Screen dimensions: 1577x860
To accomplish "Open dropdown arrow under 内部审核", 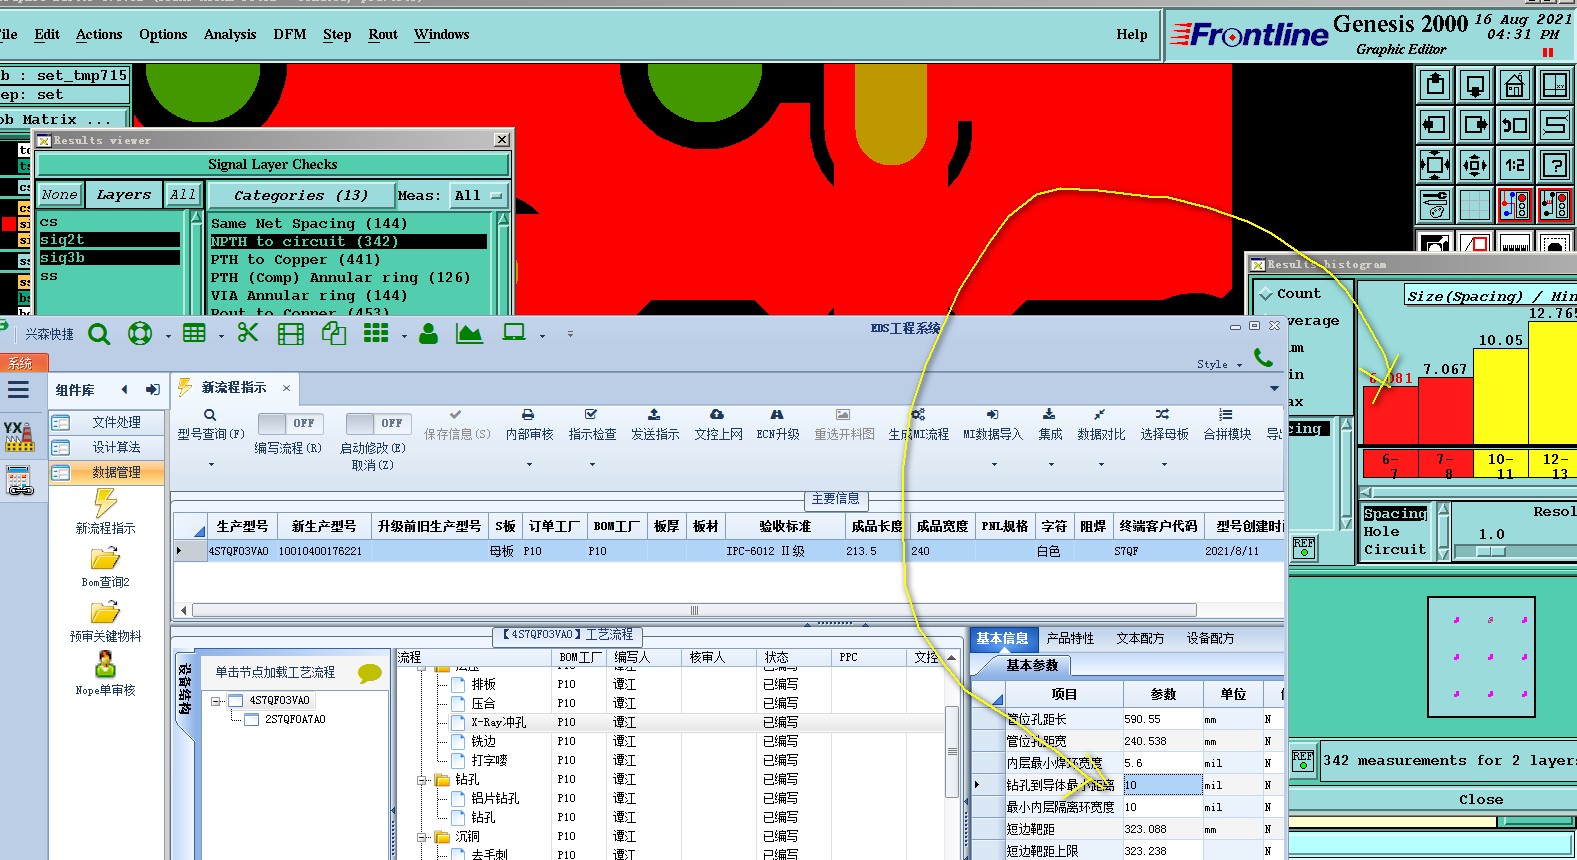I will coord(529,464).
